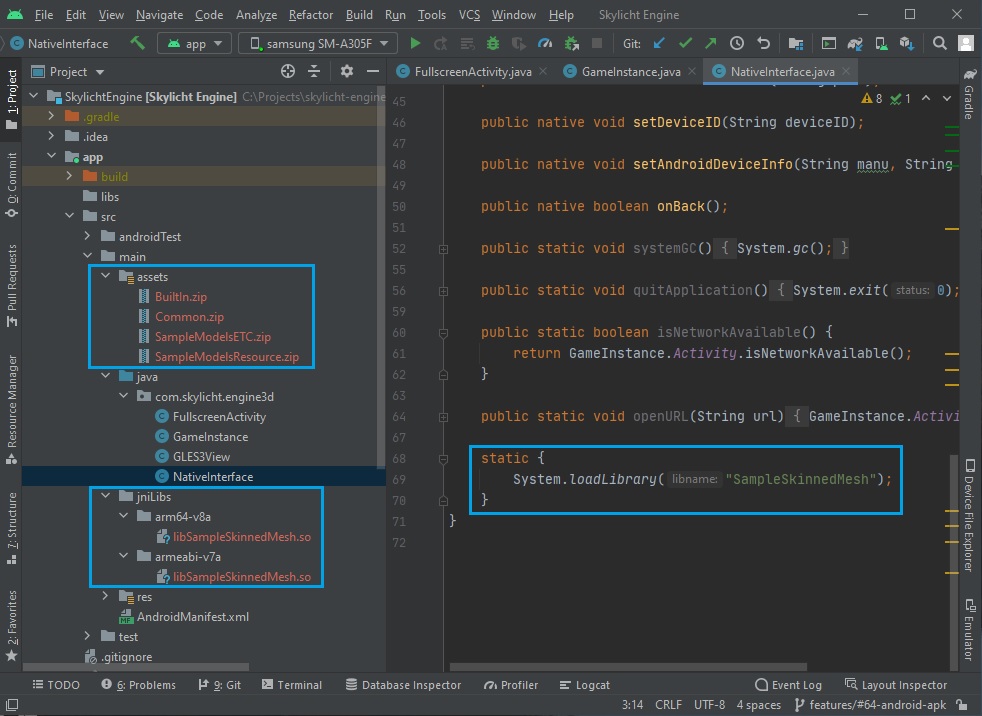
Task: Open Project Structure icon in toolbar
Action: point(795,43)
